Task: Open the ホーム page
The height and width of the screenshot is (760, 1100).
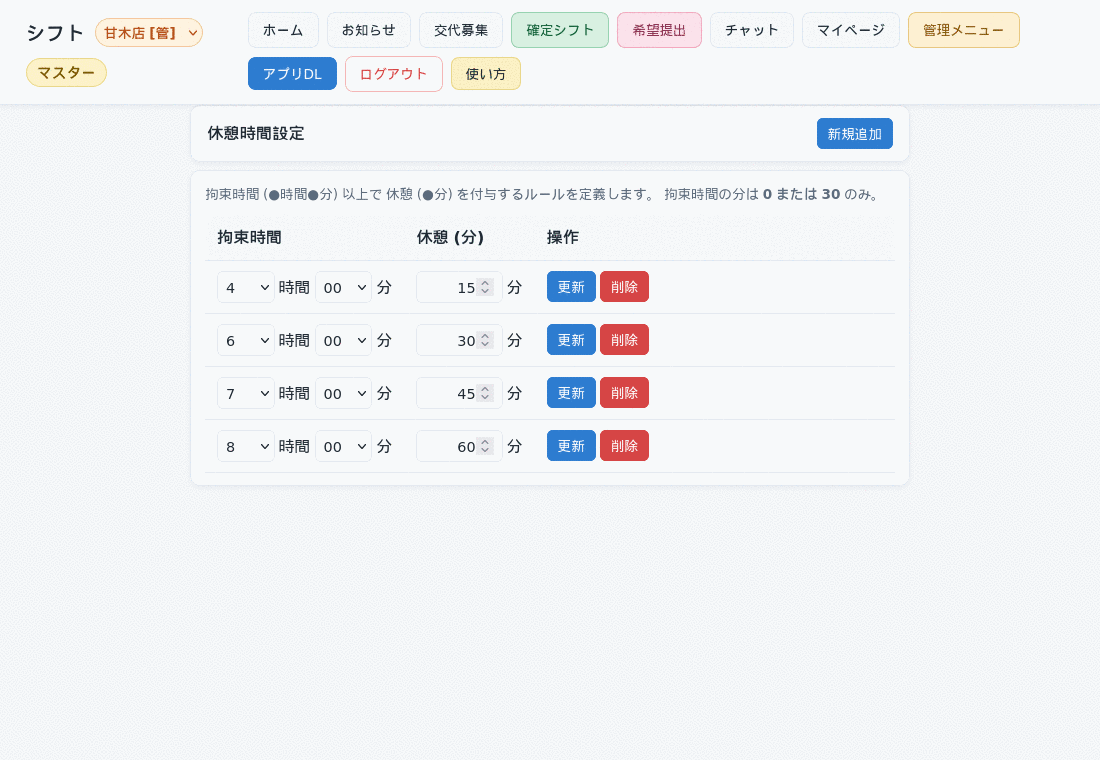Action: tap(283, 30)
